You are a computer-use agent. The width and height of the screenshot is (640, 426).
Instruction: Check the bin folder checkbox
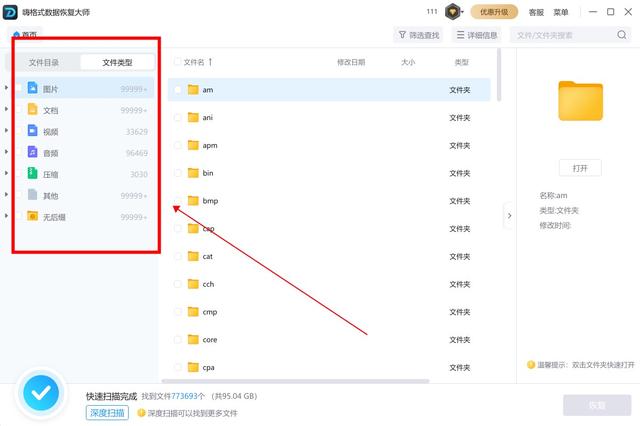tap(178, 173)
